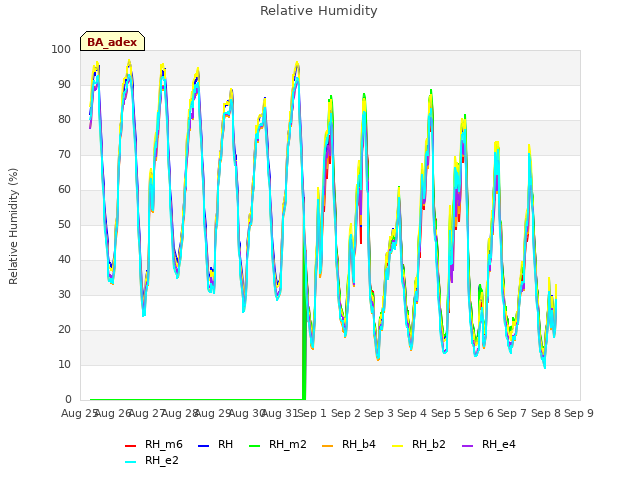This screenshot has height=480, width=640.
Task: Click the Sep 4 x-axis tick label
Action: [412, 413]
